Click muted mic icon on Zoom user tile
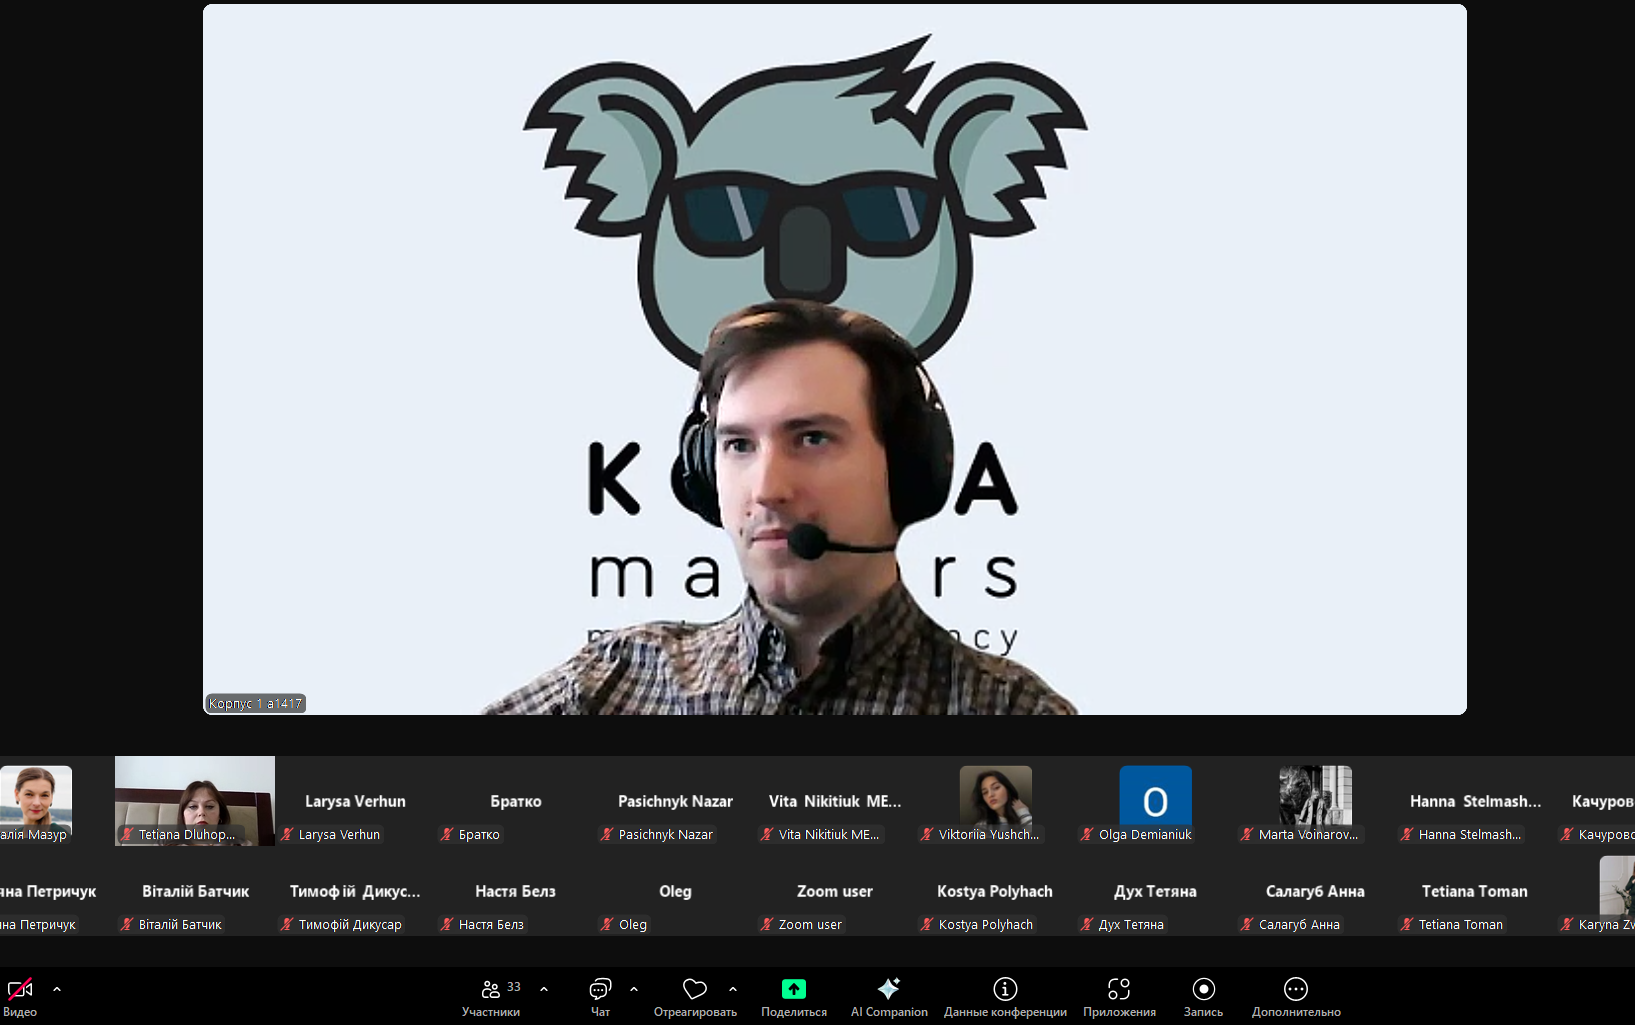This screenshot has width=1635, height=1025. pyautogui.click(x=767, y=924)
